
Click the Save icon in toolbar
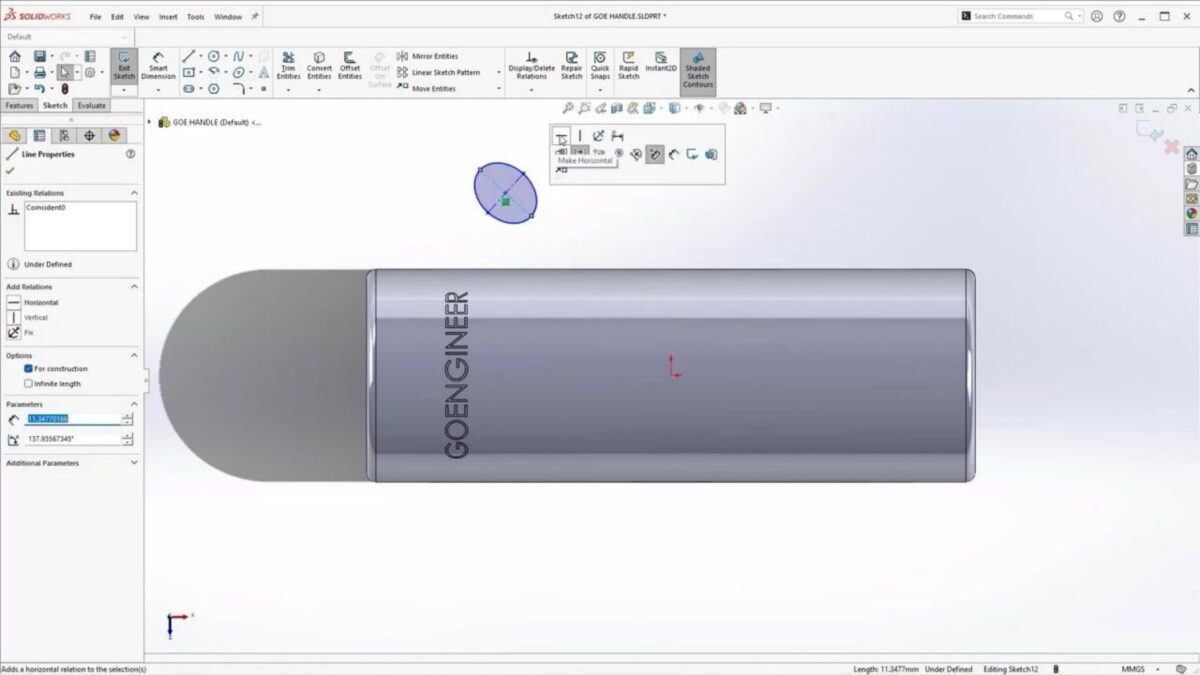(39, 56)
